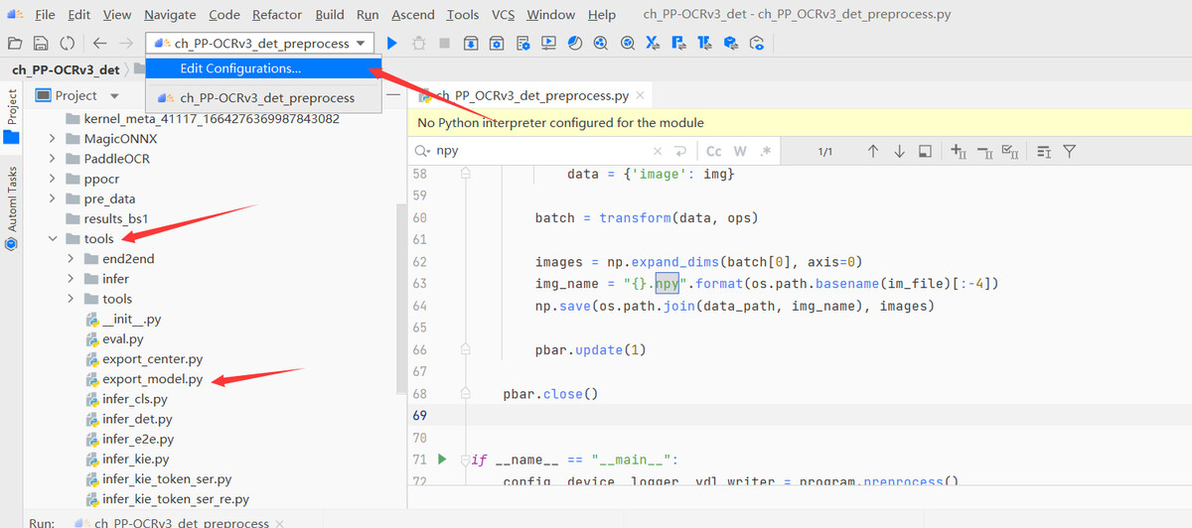The width and height of the screenshot is (1192, 528).
Task: Open export_model.py in project tree
Action: (152, 379)
